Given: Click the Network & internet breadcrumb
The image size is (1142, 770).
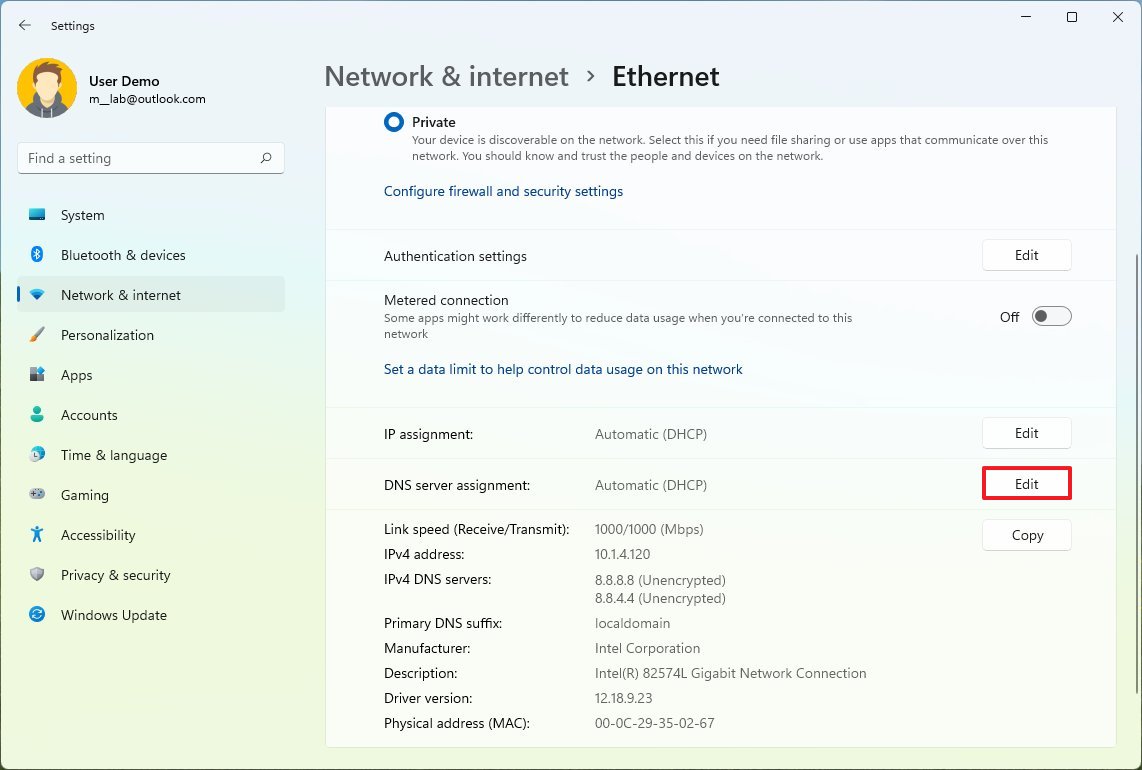Looking at the screenshot, I should pyautogui.click(x=446, y=77).
